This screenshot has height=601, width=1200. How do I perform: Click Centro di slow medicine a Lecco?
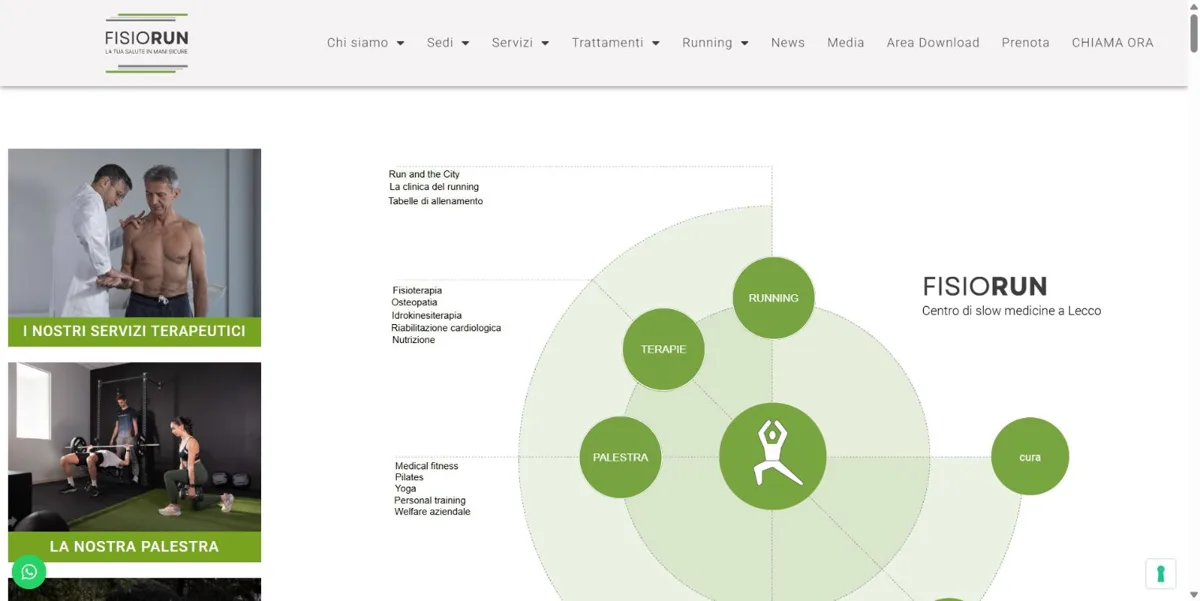1011,311
